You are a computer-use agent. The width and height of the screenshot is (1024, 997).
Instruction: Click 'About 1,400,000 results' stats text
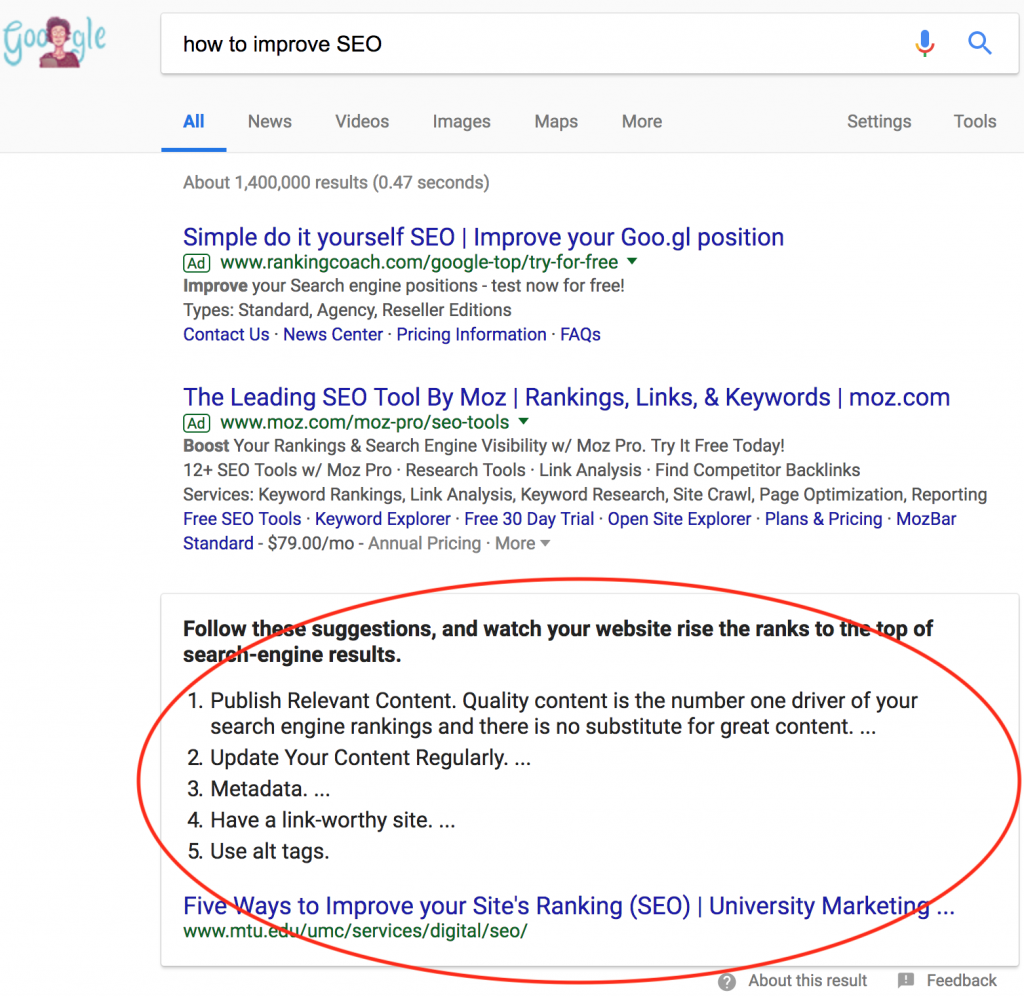pyautogui.click(x=336, y=182)
